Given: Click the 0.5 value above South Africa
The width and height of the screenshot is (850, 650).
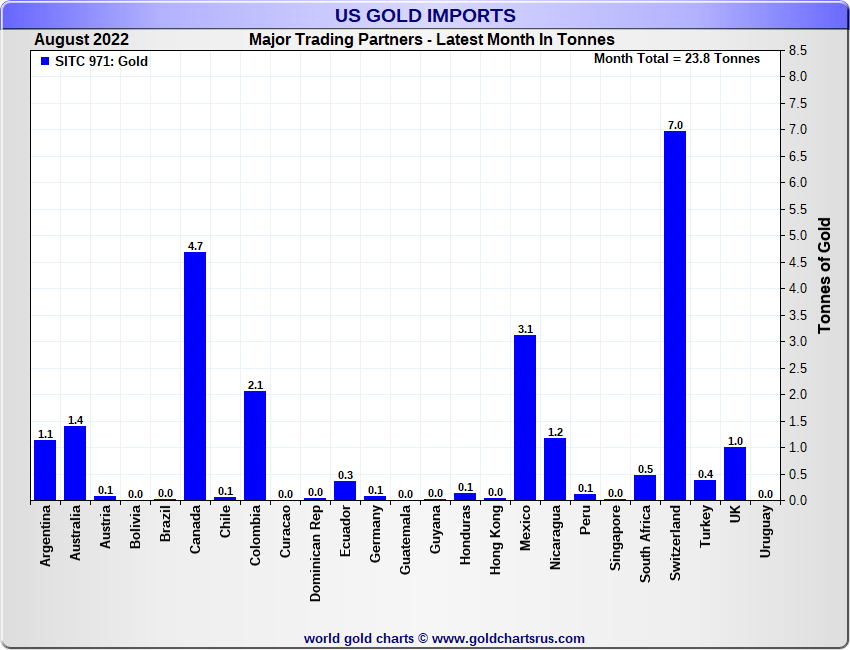Looking at the screenshot, I should tap(646, 469).
